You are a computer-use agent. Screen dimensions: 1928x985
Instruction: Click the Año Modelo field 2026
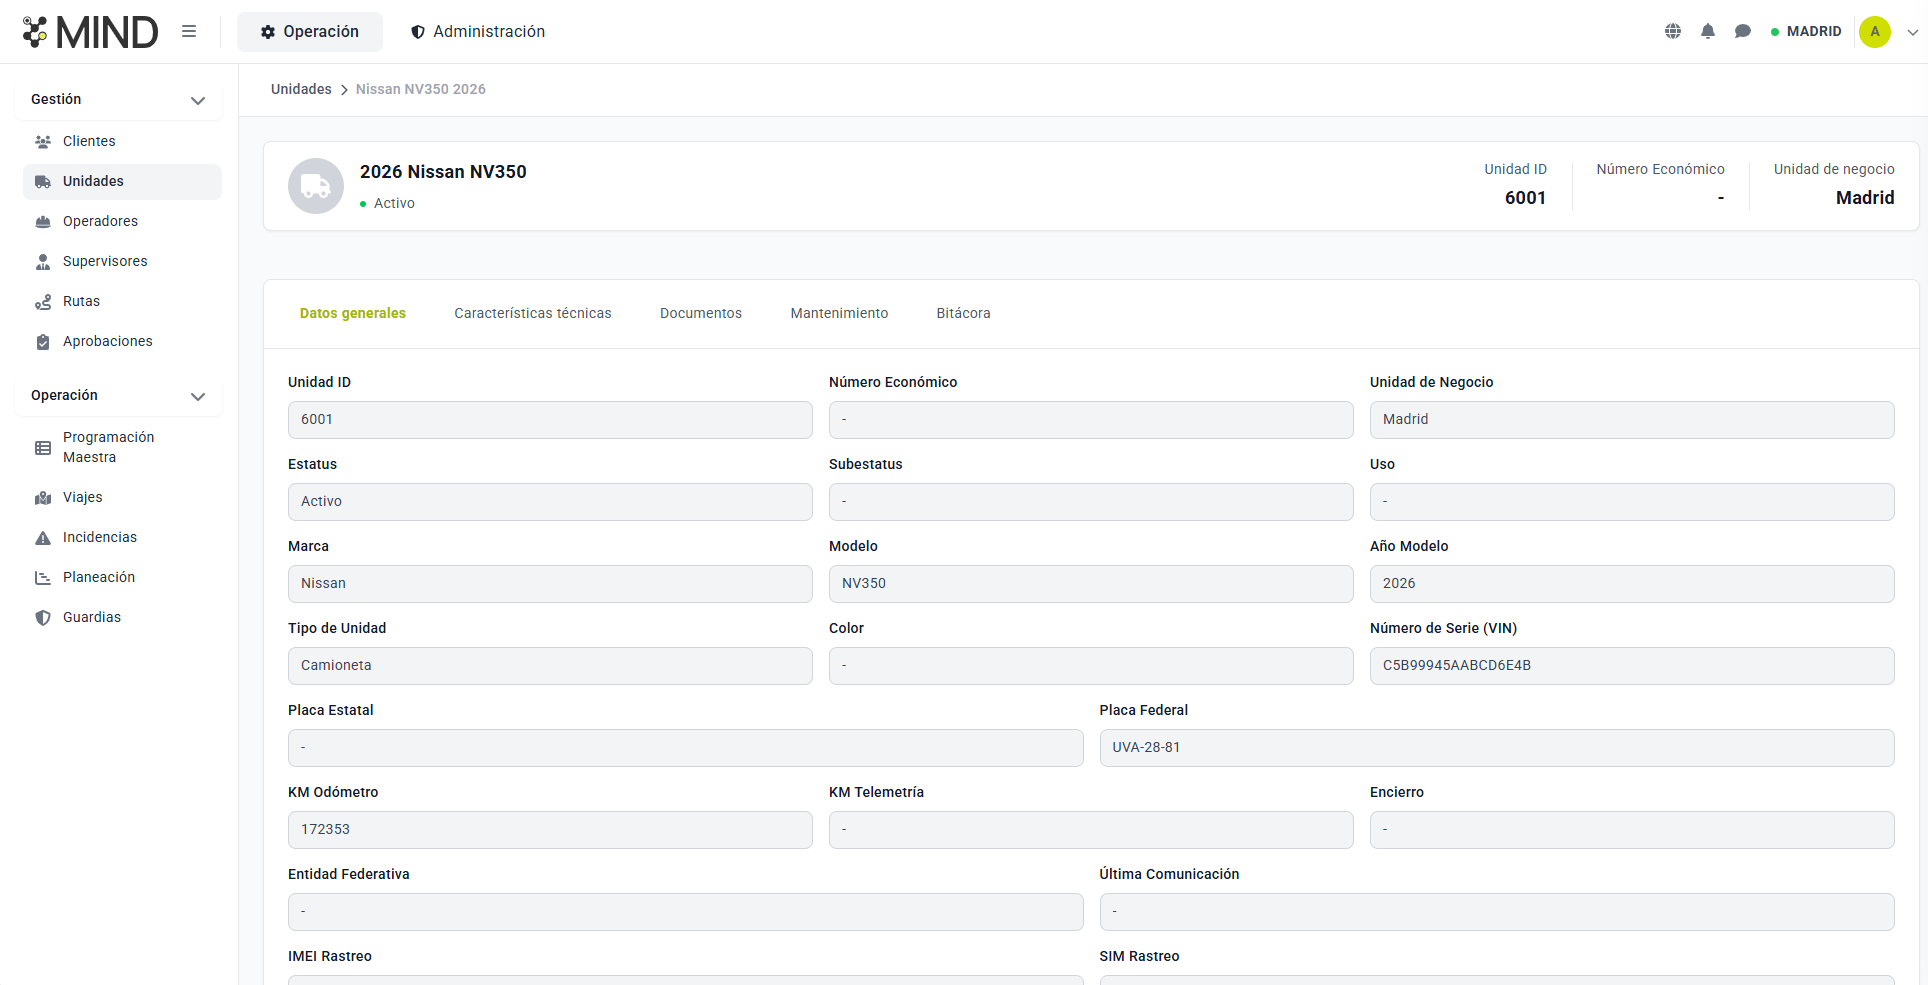[x=1632, y=584]
